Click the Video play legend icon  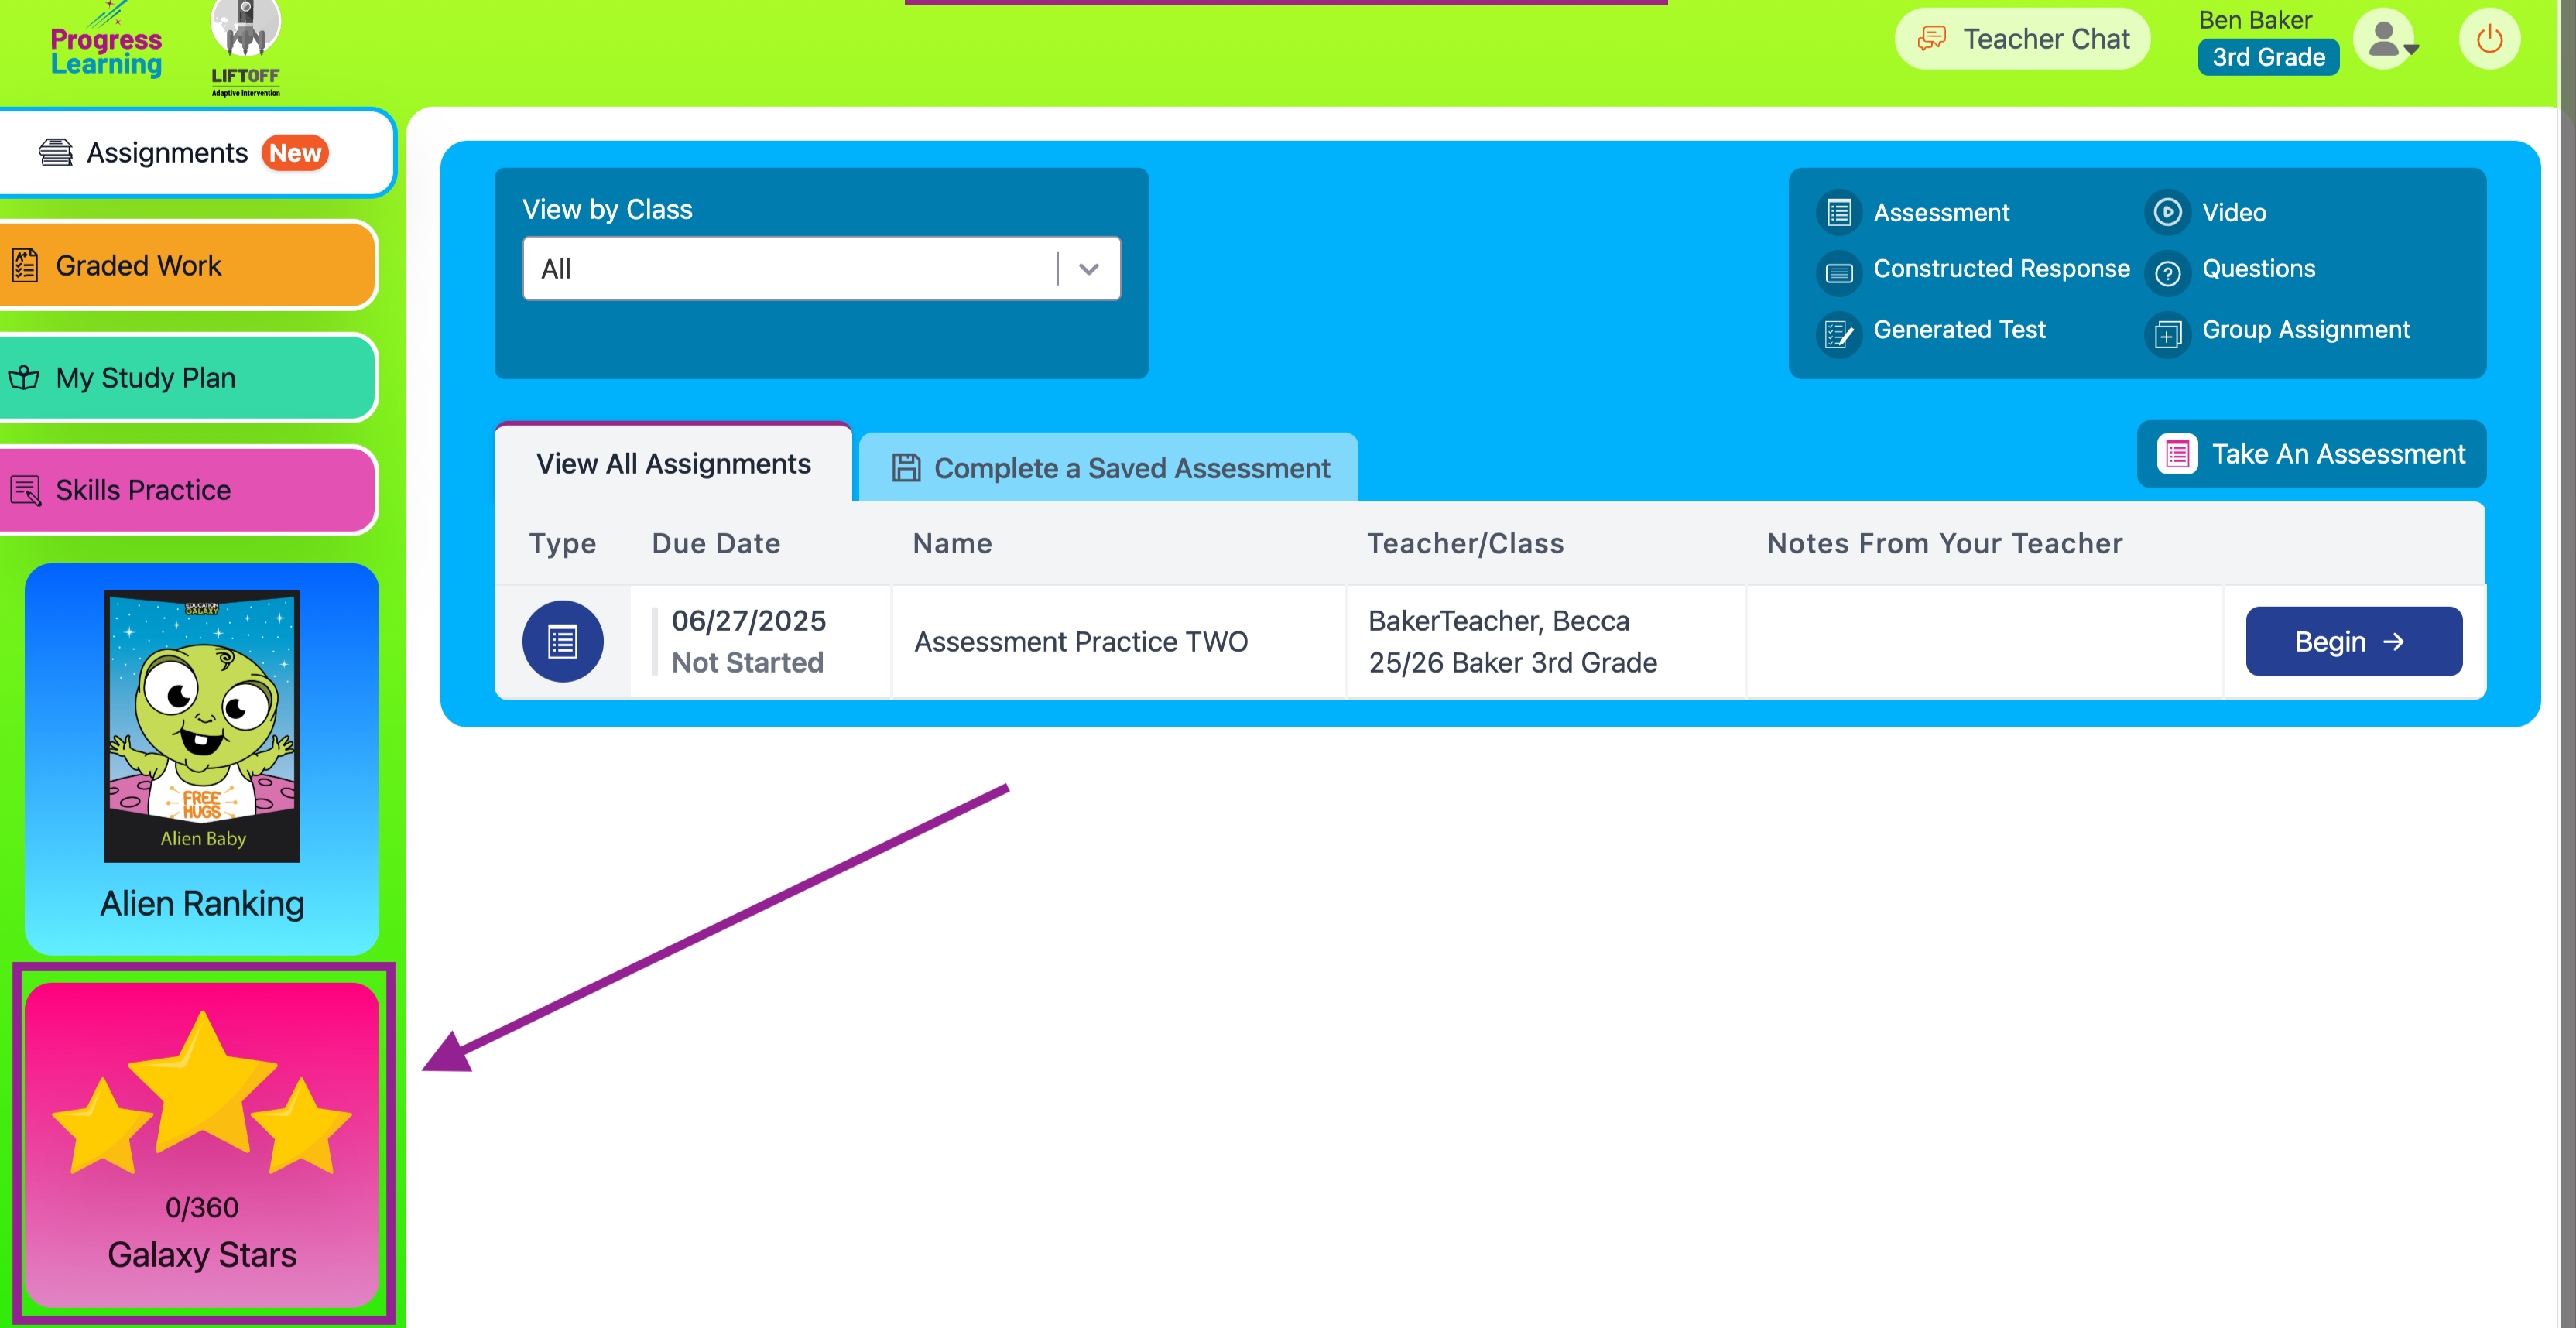pyautogui.click(x=2167, y=212)
